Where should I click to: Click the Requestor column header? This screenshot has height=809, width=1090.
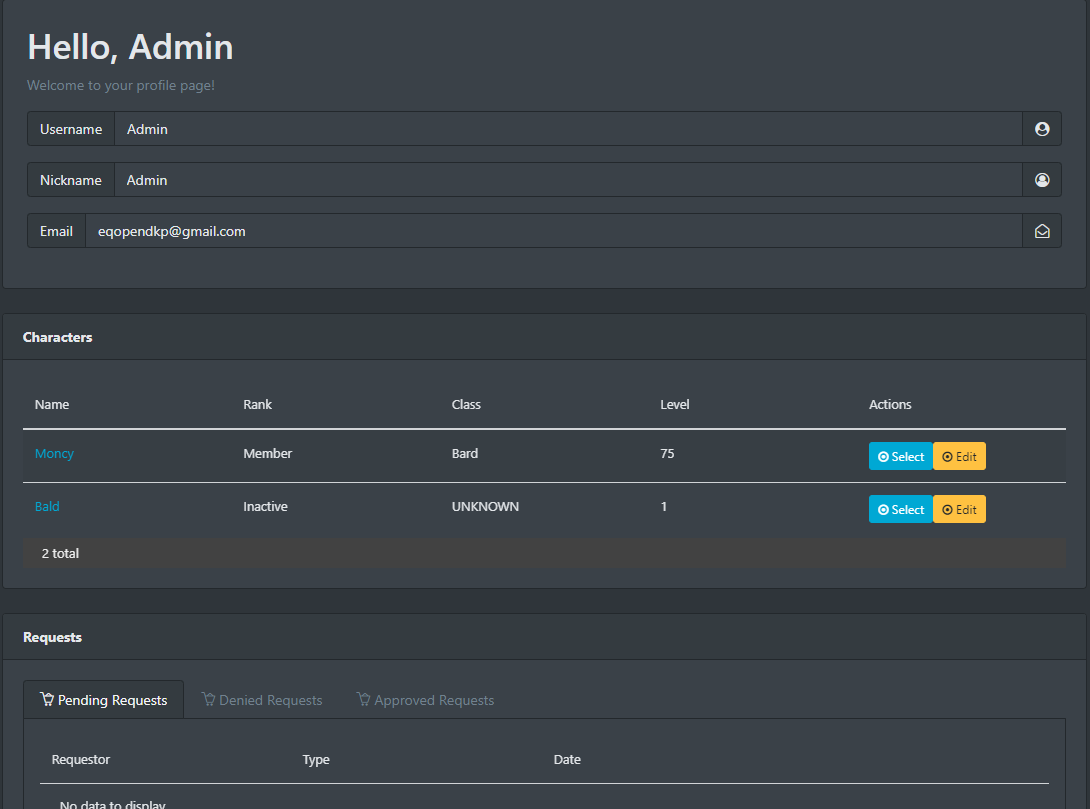pos(81,760)
